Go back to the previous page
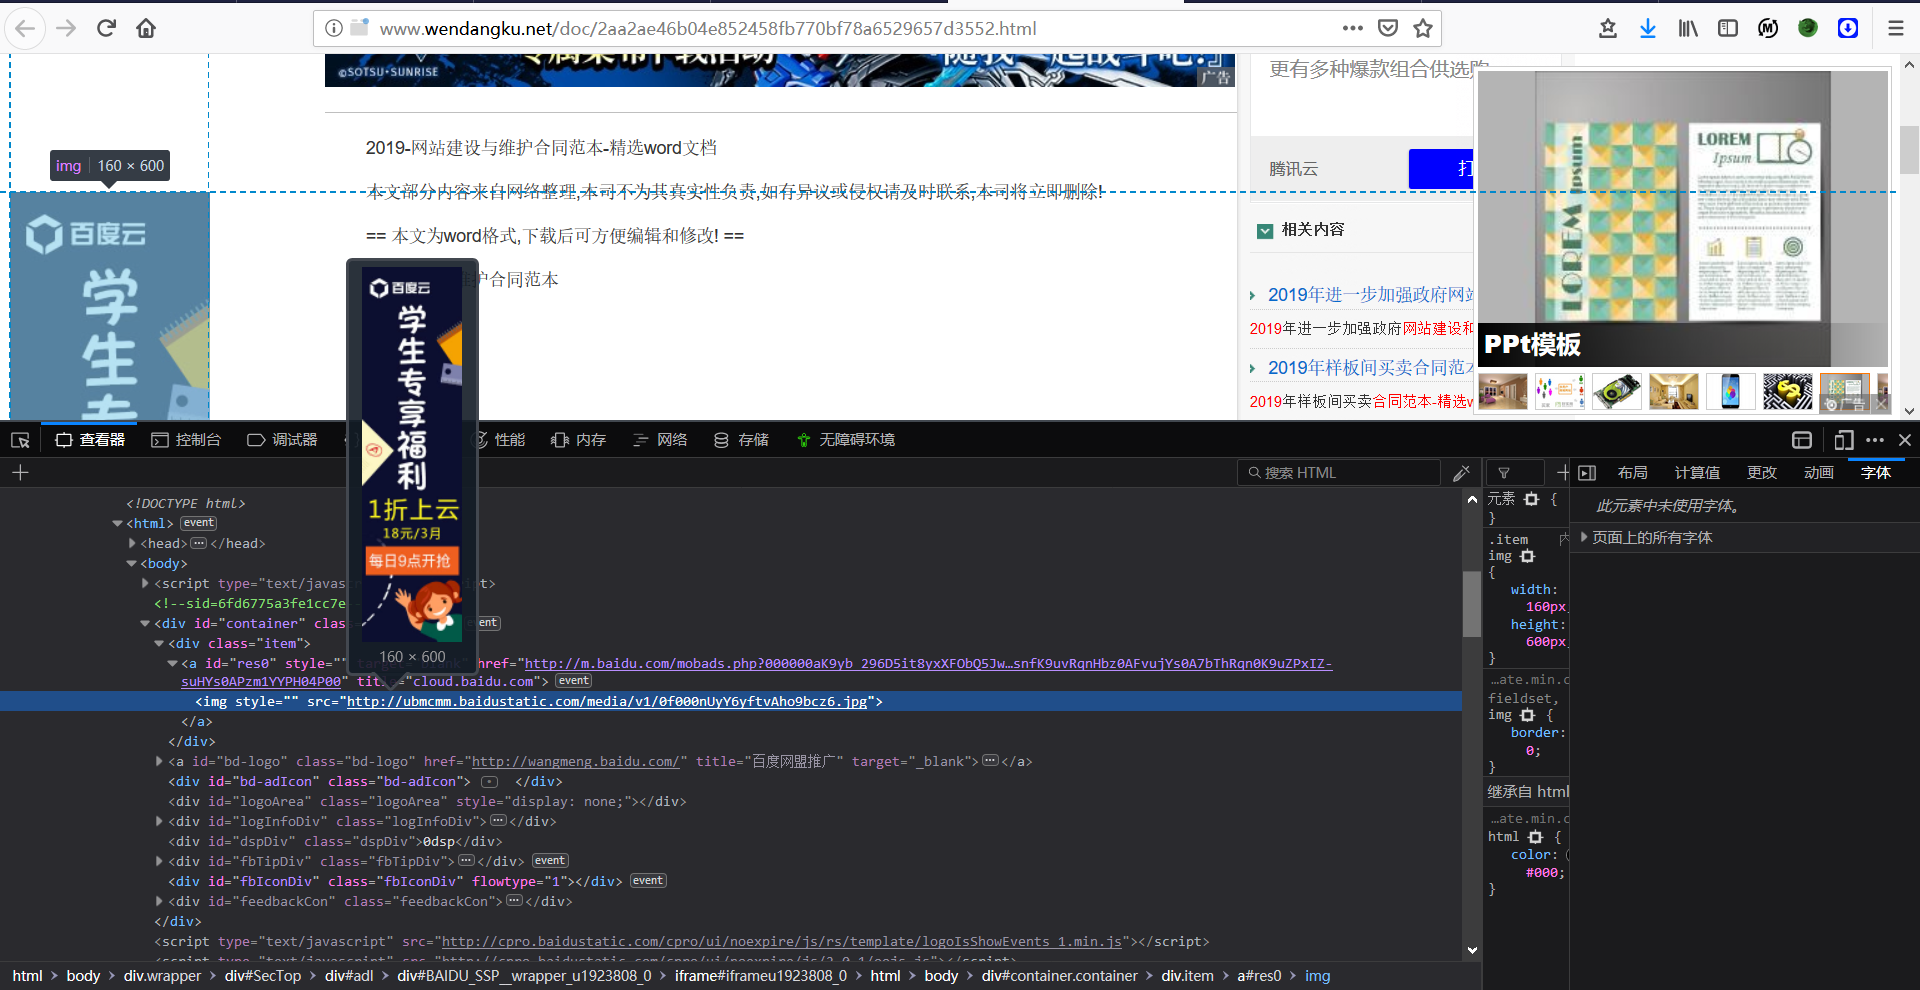This screenshot has width=1920, height=990. [25, 29]
